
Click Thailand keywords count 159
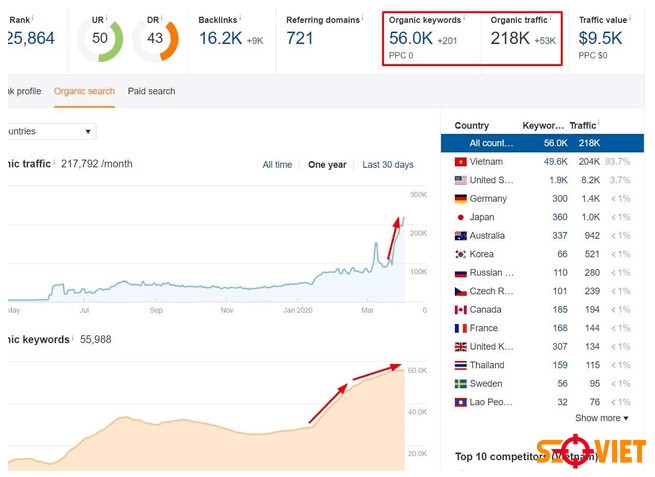[x=560, y=365]
